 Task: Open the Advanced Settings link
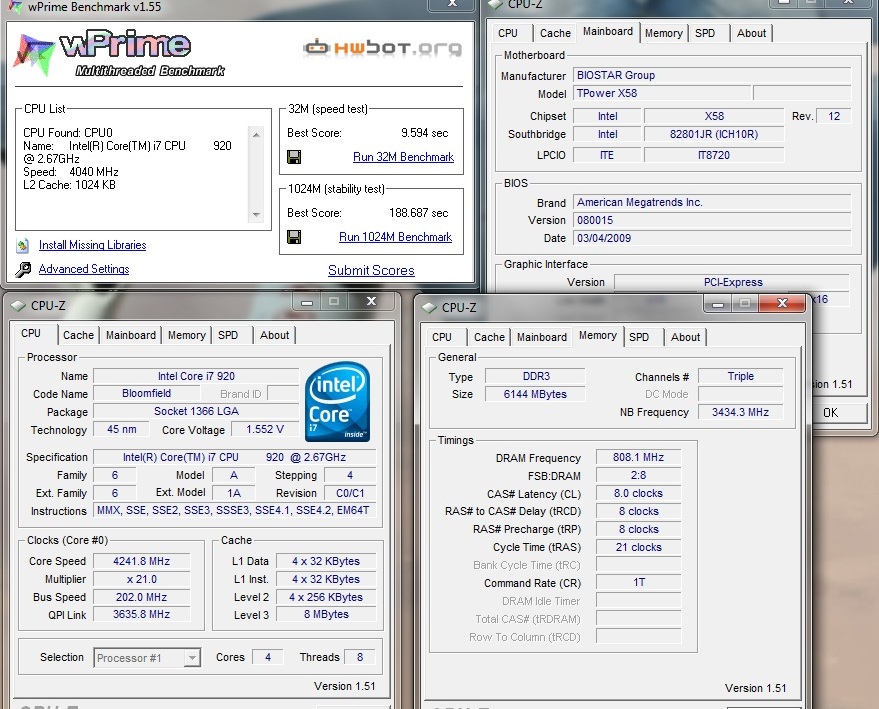[84, 269]
